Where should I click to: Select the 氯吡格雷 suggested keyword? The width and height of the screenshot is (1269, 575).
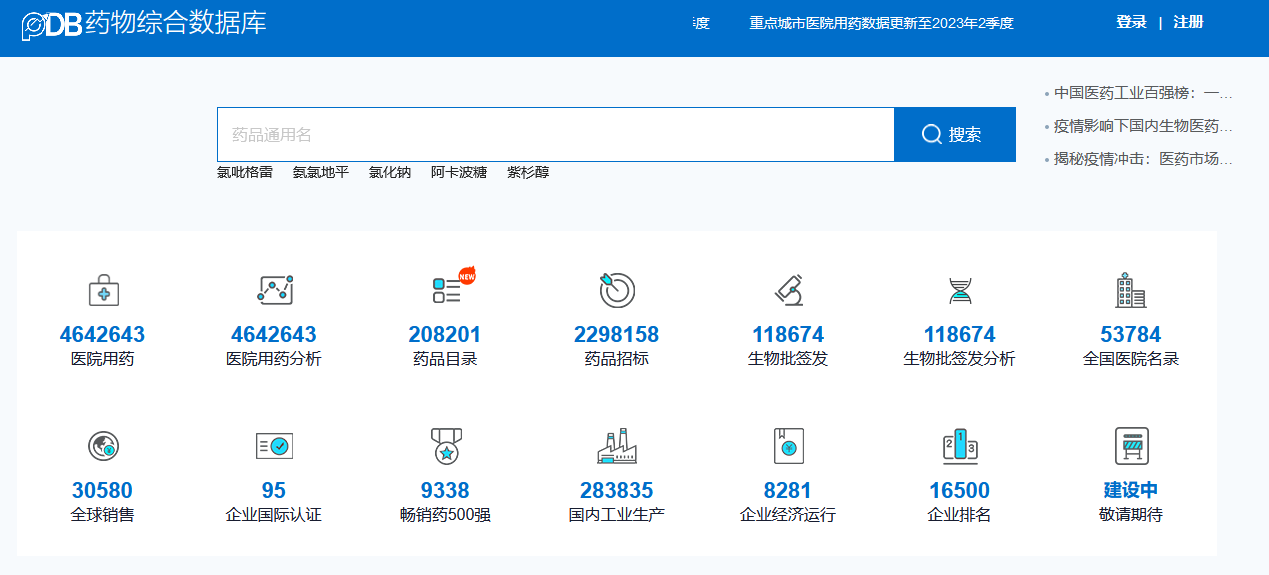click(x=244, y=172)
